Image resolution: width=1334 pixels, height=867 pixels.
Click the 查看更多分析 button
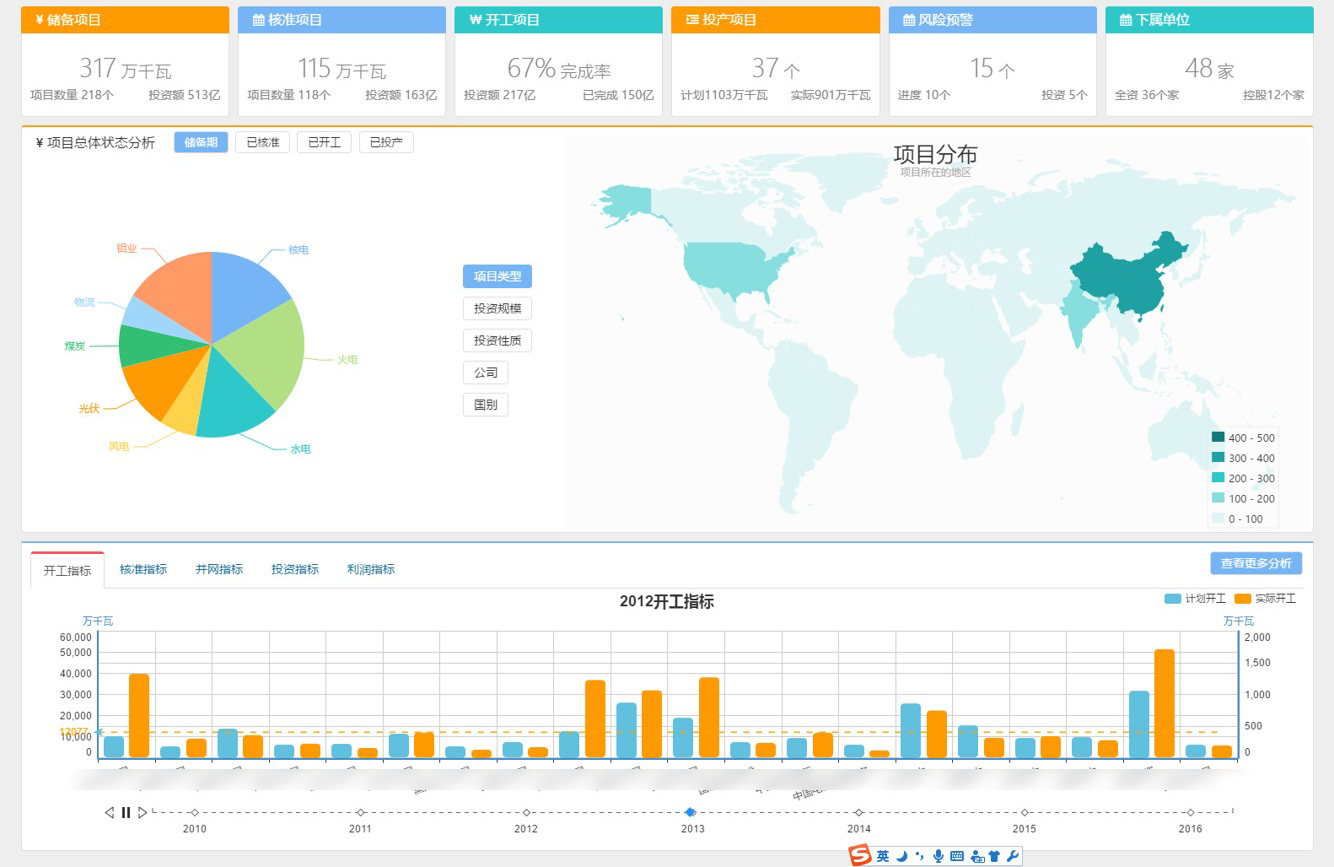point(1256,563)
